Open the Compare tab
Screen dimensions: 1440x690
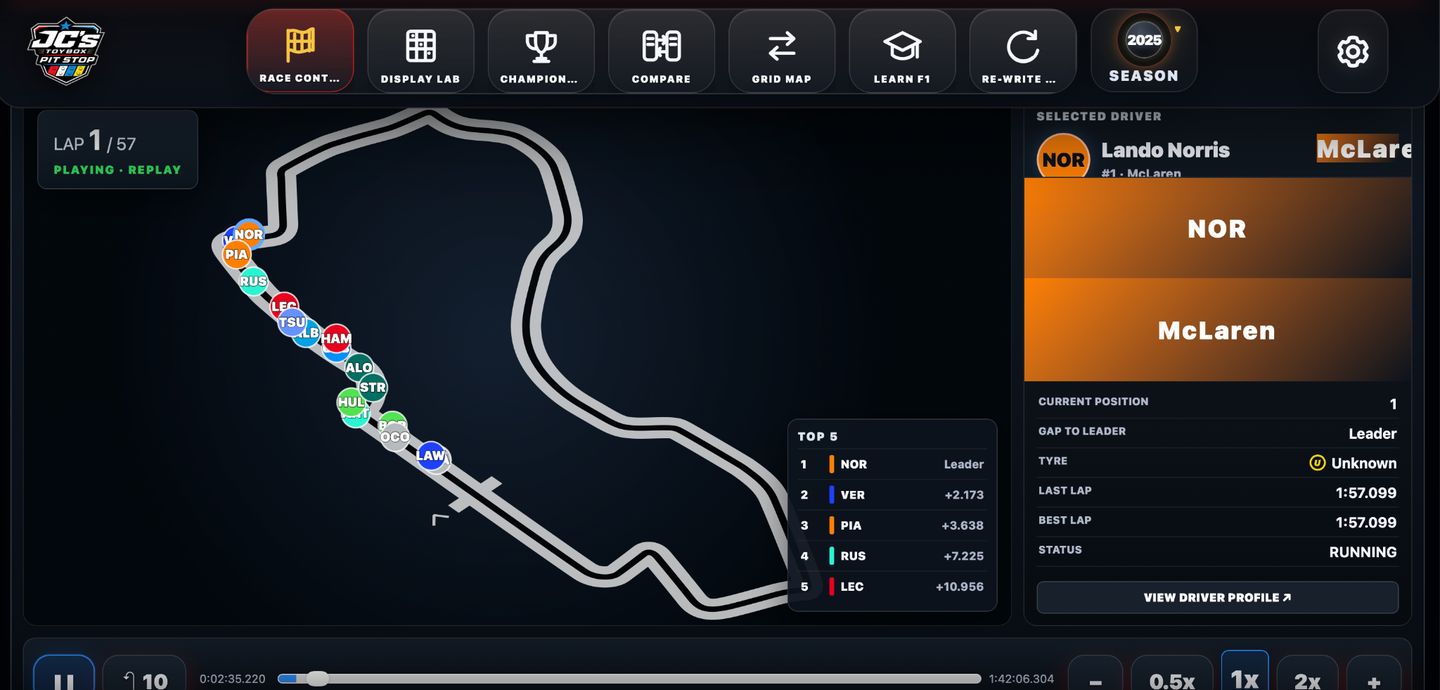pyautogui.click(x=661, y=51)
